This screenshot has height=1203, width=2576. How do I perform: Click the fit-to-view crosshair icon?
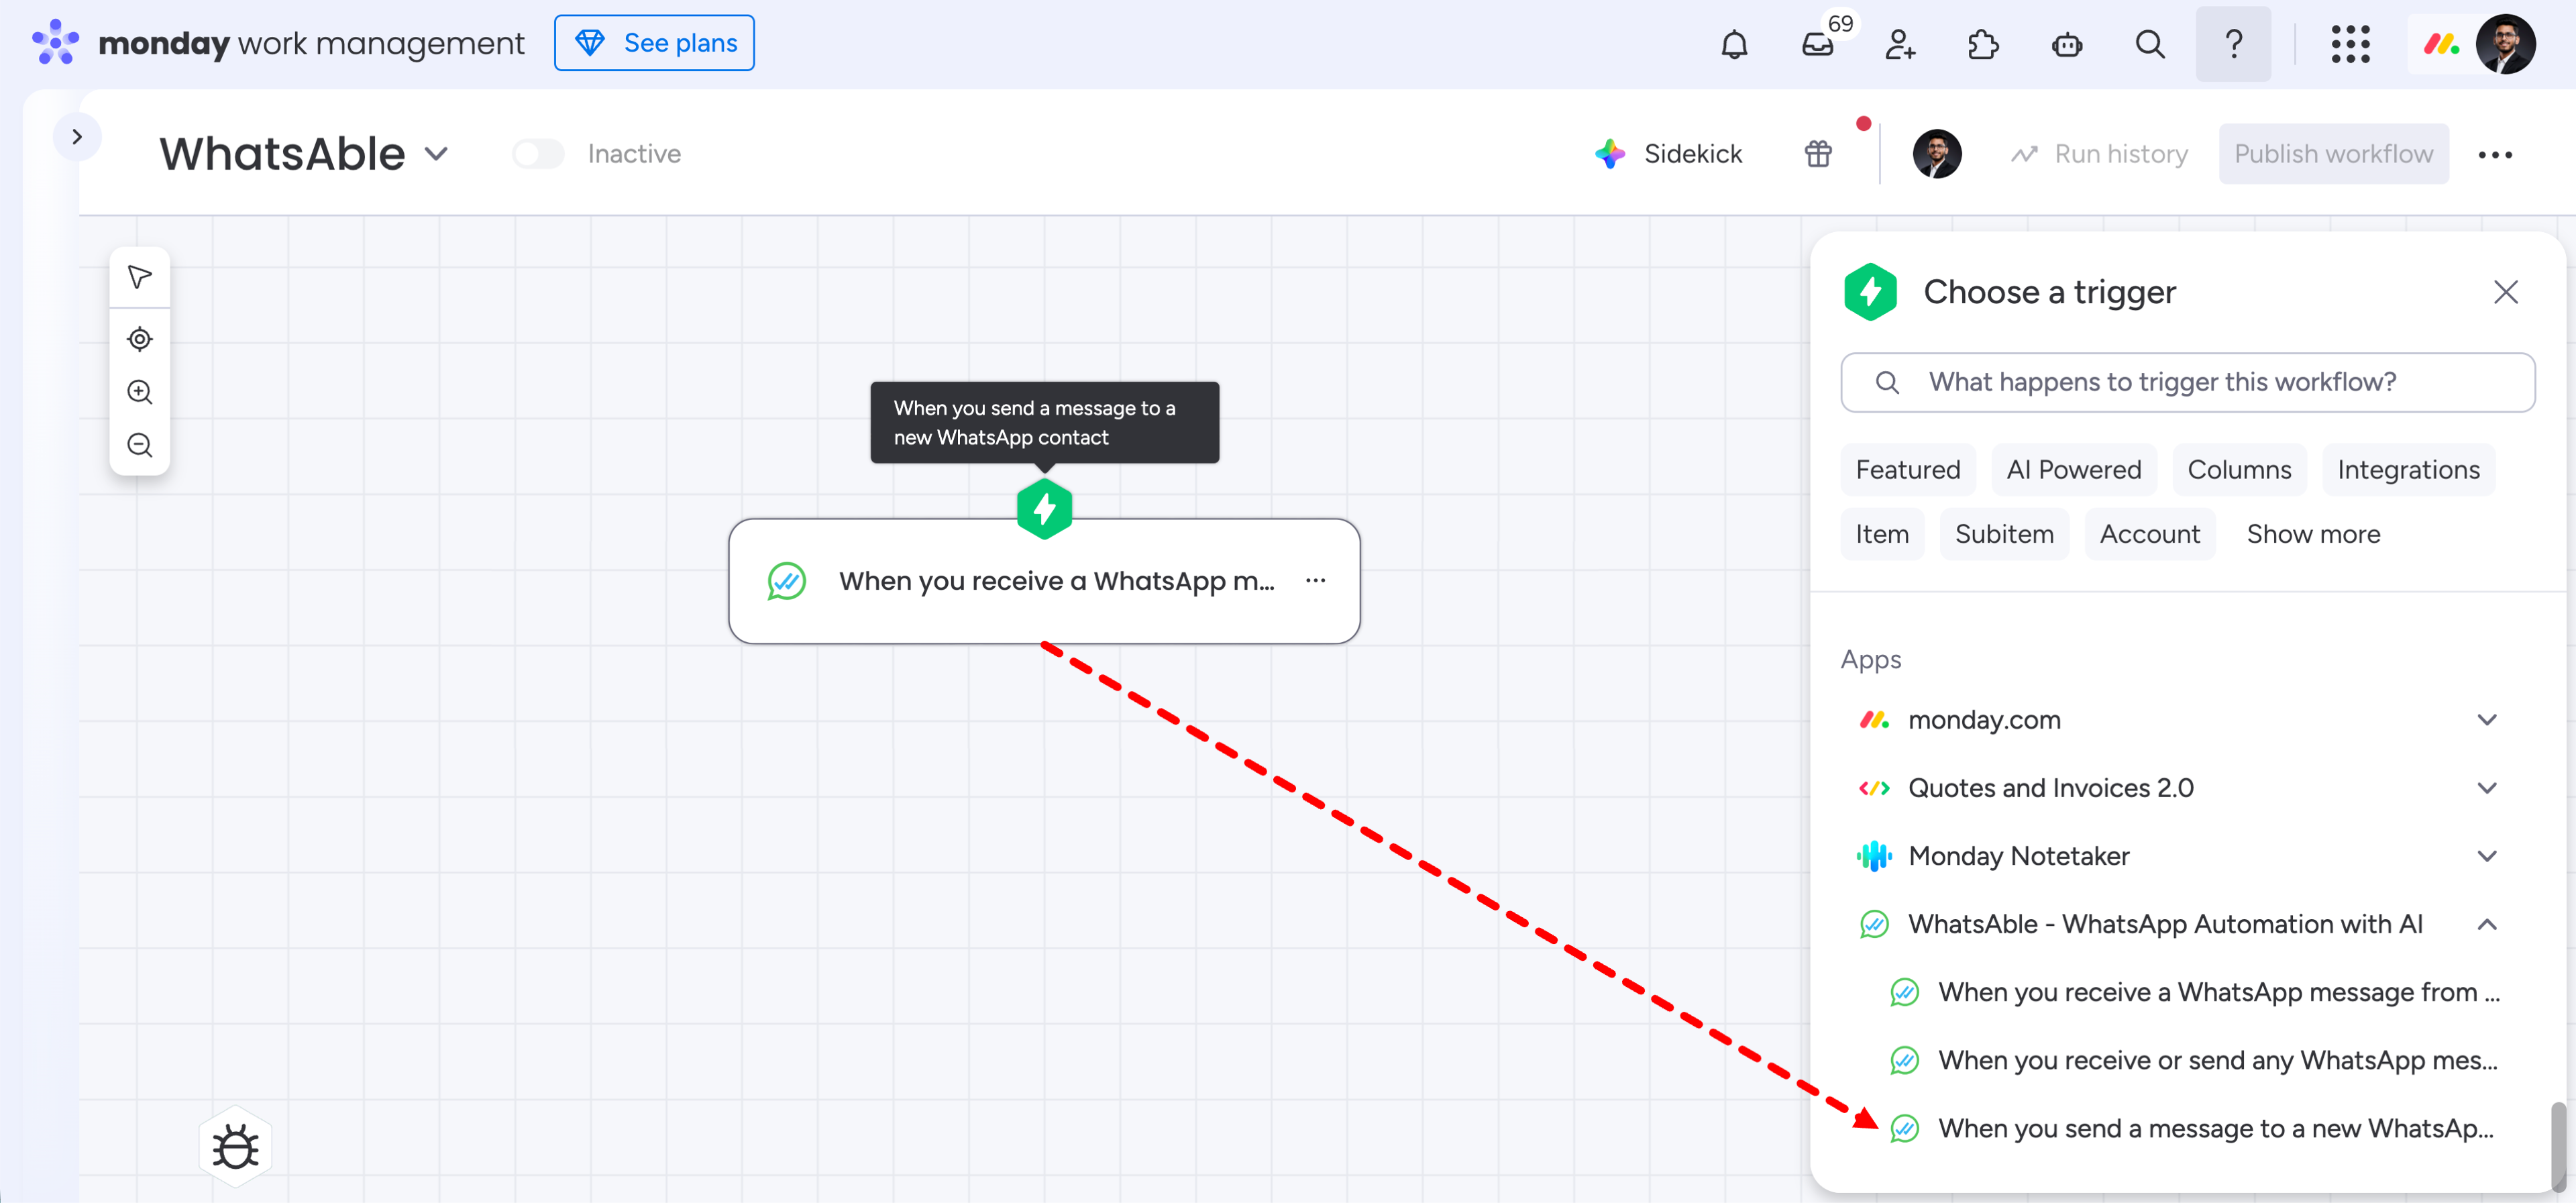tap(139, 339)
